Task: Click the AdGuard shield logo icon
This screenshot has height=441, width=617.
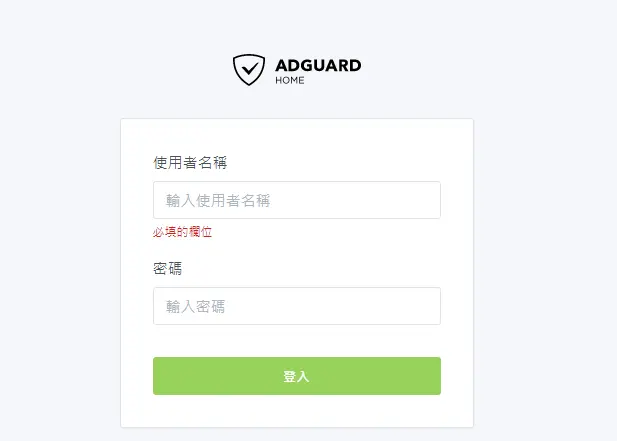Action: (x=249, y=70)
